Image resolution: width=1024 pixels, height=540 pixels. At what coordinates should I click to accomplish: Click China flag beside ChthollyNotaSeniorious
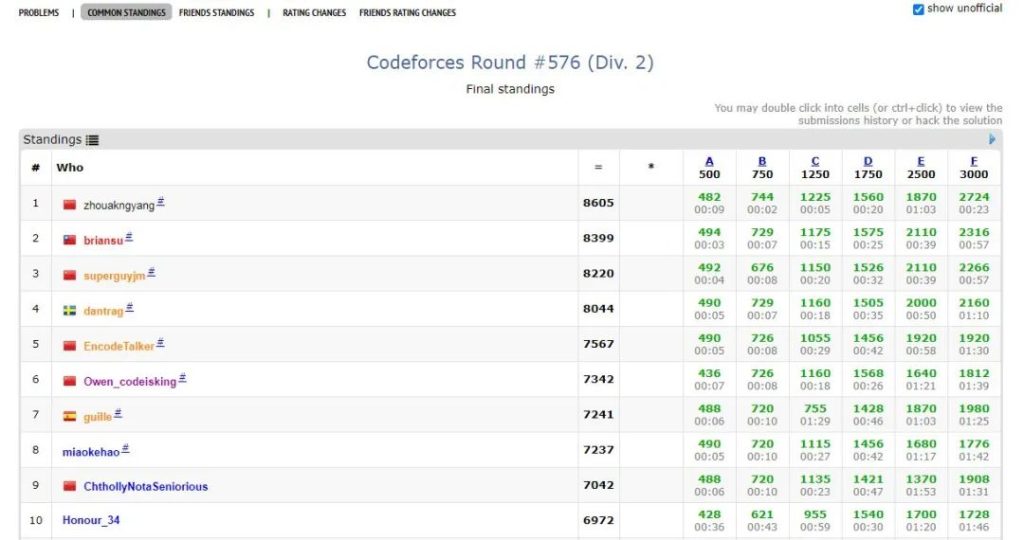69,486
